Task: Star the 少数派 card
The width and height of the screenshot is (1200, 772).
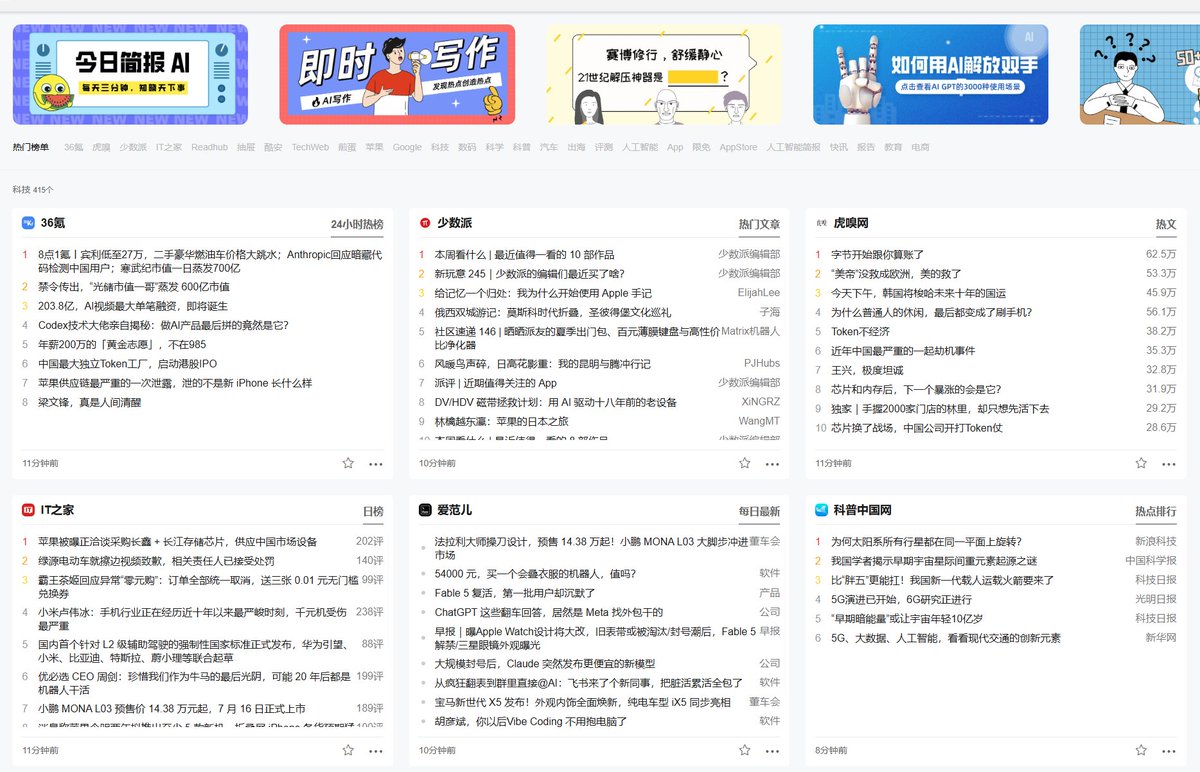Action: (x=745, y=463)
